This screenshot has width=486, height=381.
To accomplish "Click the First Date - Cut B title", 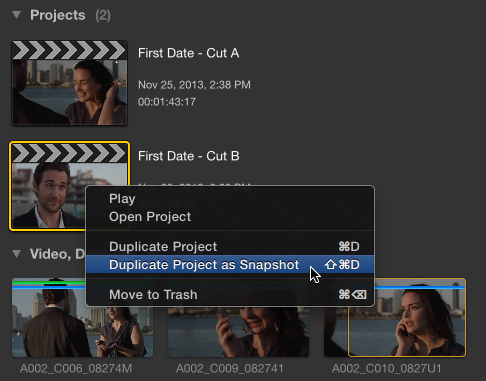I will click(189, 156).
